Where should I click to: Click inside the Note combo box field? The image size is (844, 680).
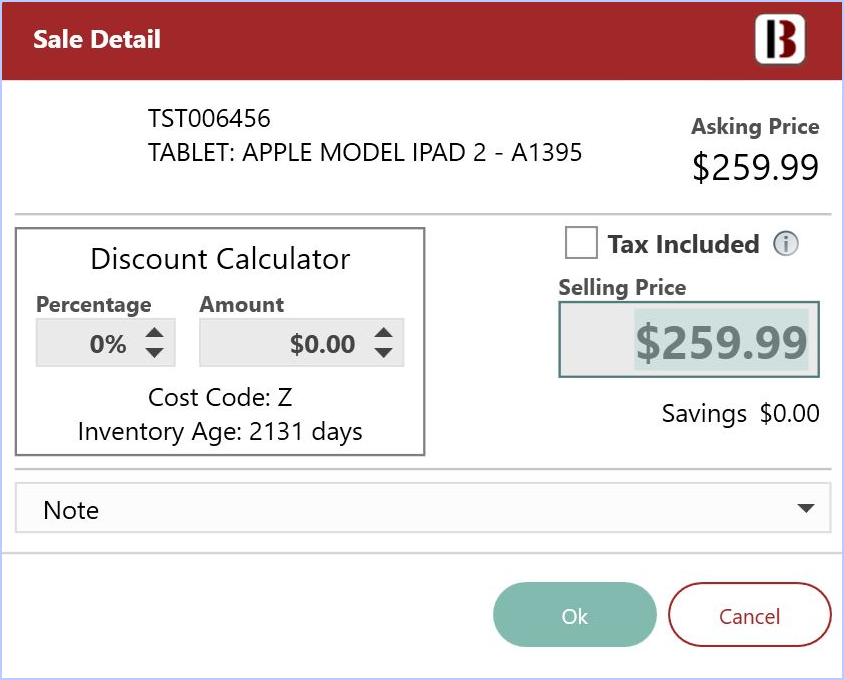coord(423,508)
